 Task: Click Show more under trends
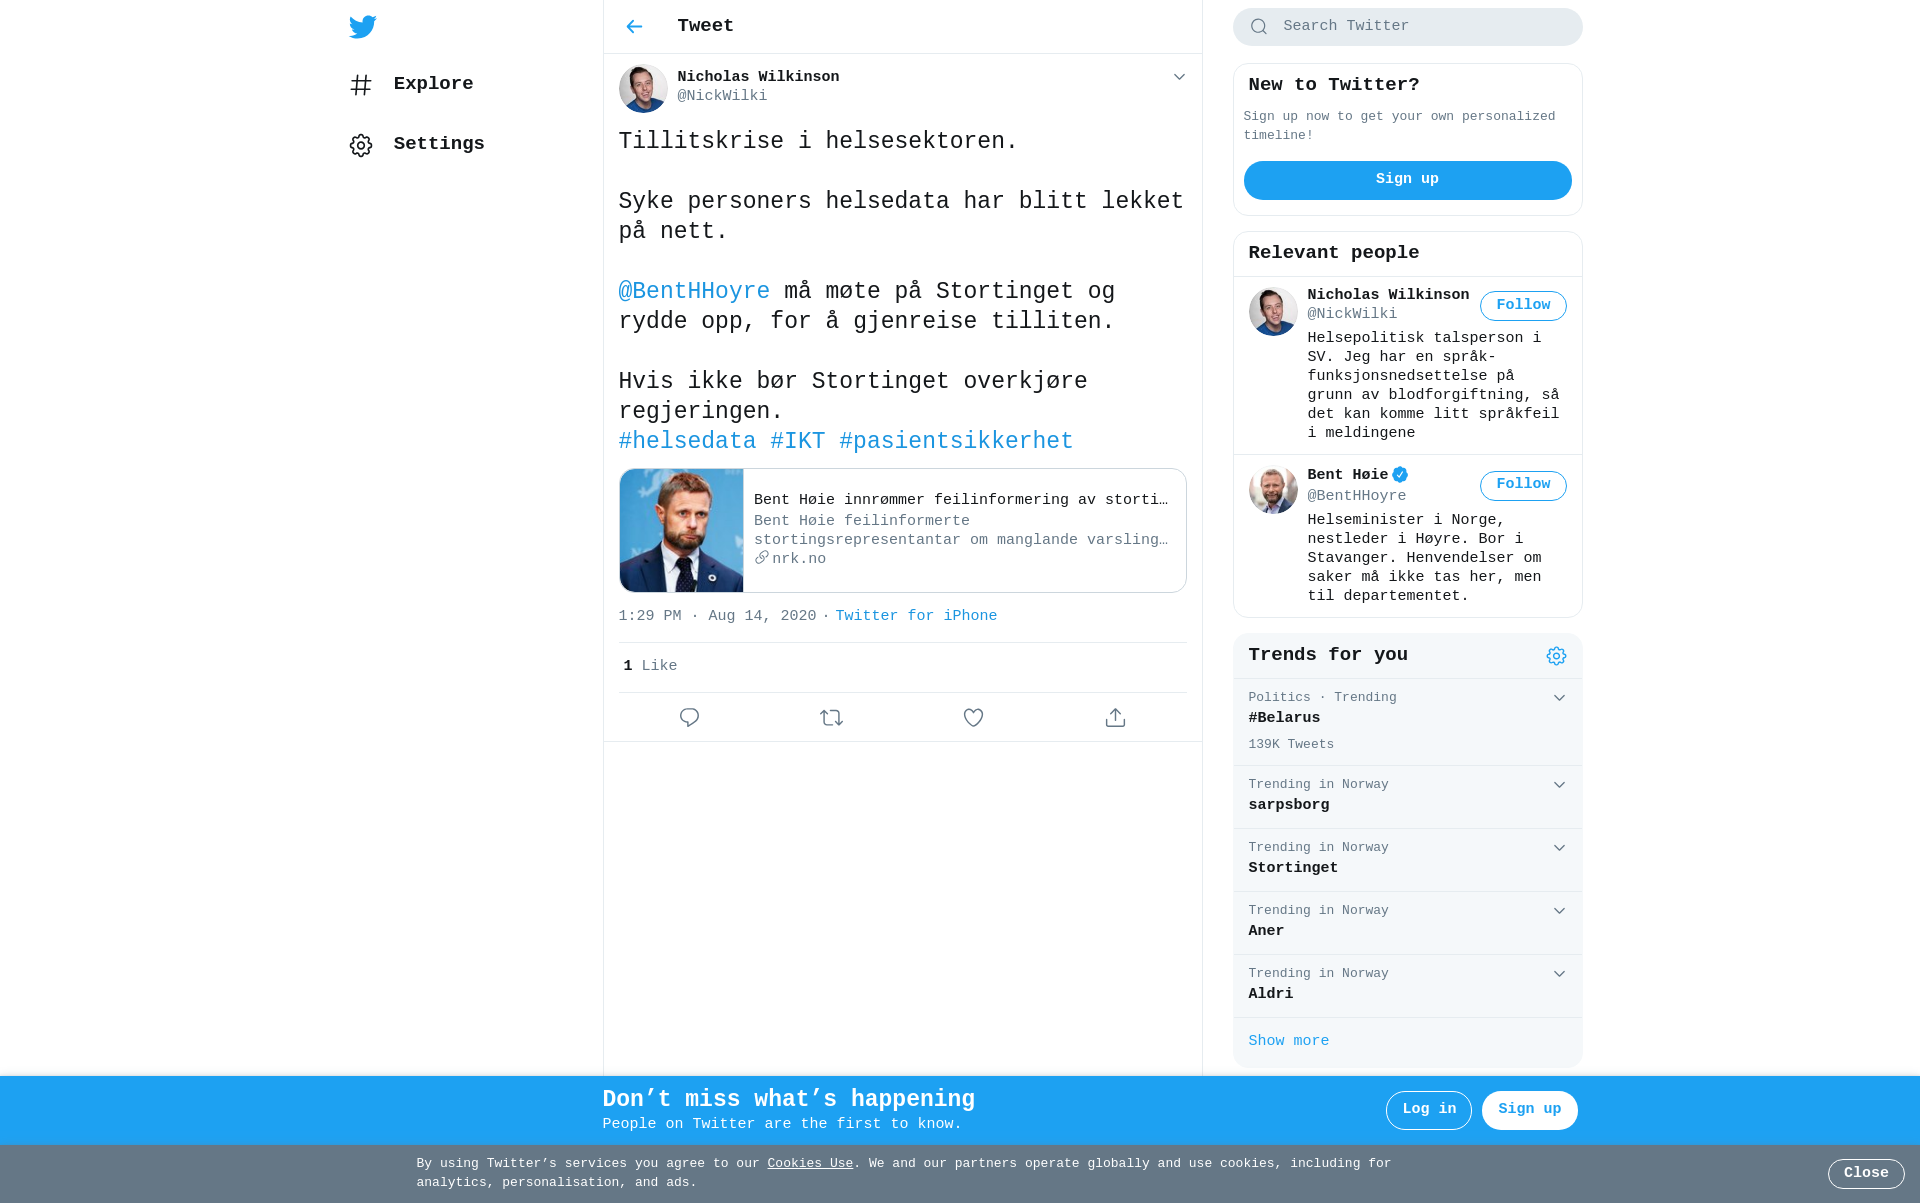[x=1288, y=1041]
